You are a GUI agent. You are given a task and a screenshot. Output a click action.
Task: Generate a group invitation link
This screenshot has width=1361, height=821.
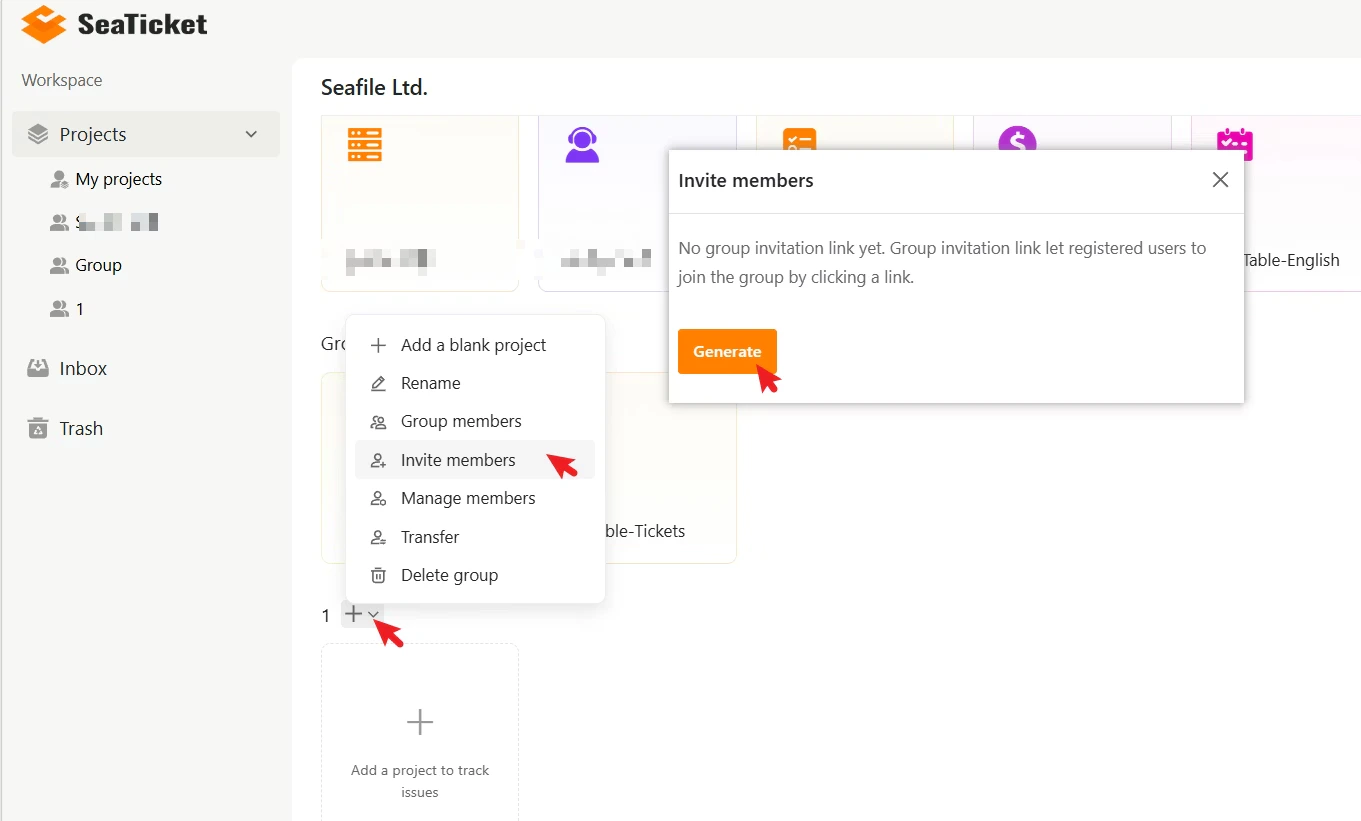pyautogui.click(x=727, y=352)
